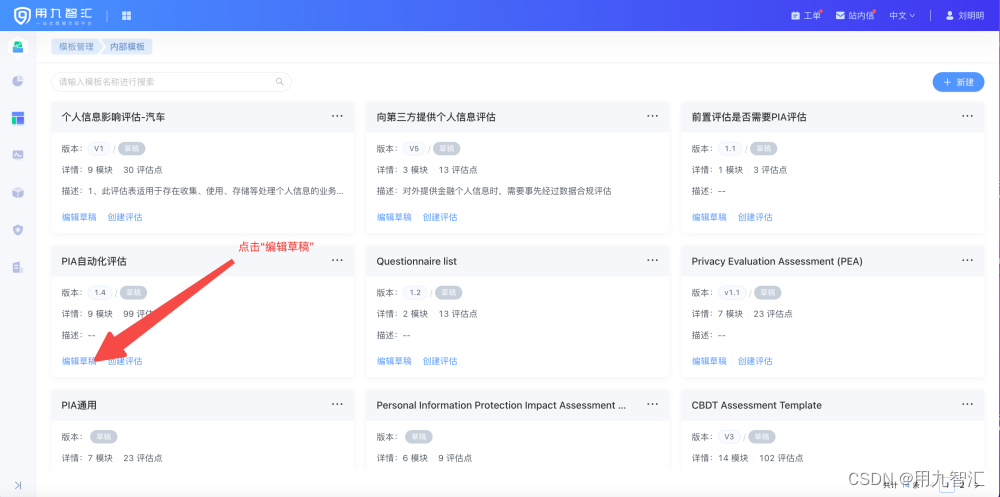Click 草稿 status tag on PIA通用 card
Image resolution: width=1000 pixels, height=497 pixels.
[103, 437]
